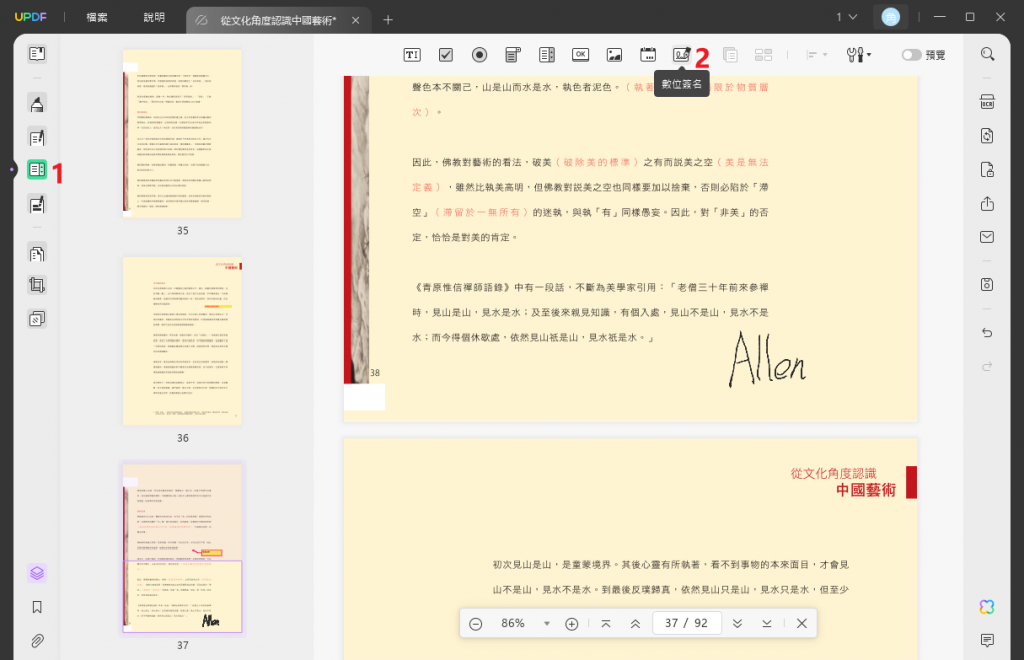Open the Edit PDF tool
This screenshot has height=660, width=1024.
tap(37, 137)
